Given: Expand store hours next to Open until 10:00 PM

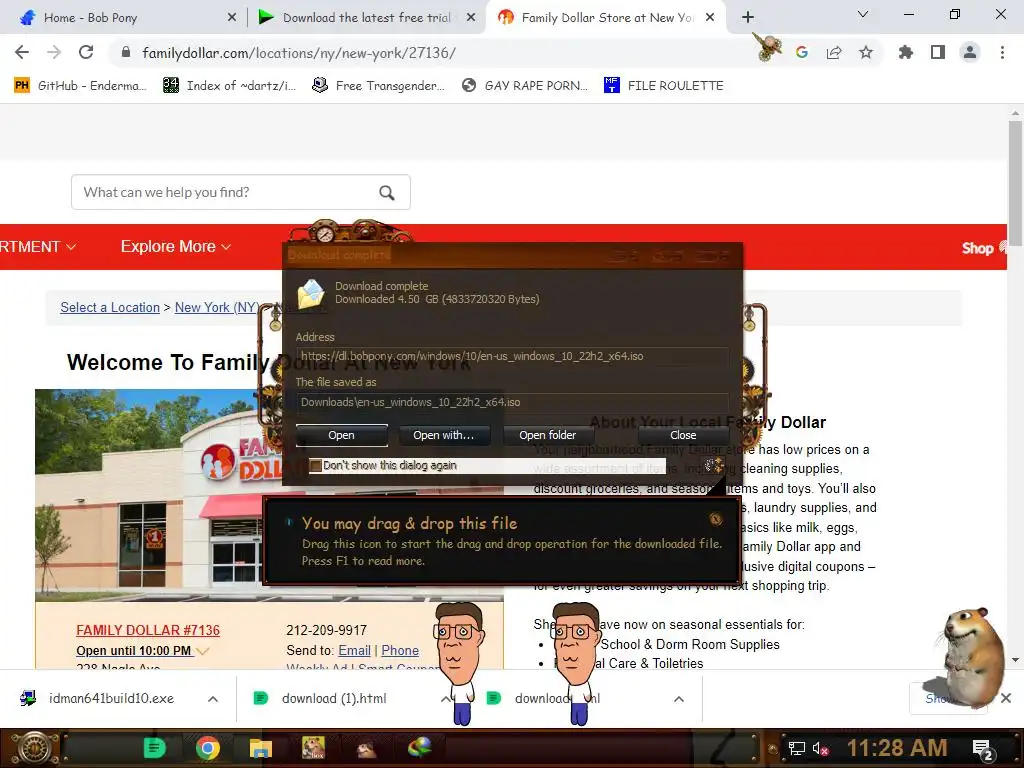Looking at the screenshot, I should (202, 651).
